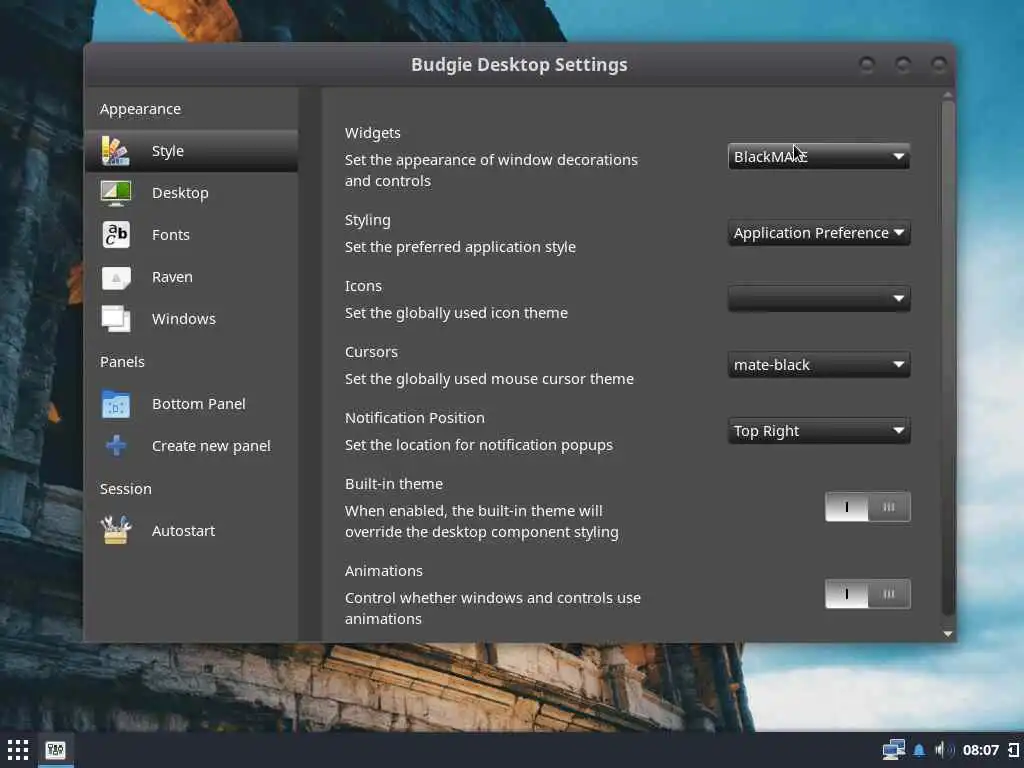Open the Styling Application Preference dropdown
This screenshot has width=1024, height=768.
[x=819, y=233]
